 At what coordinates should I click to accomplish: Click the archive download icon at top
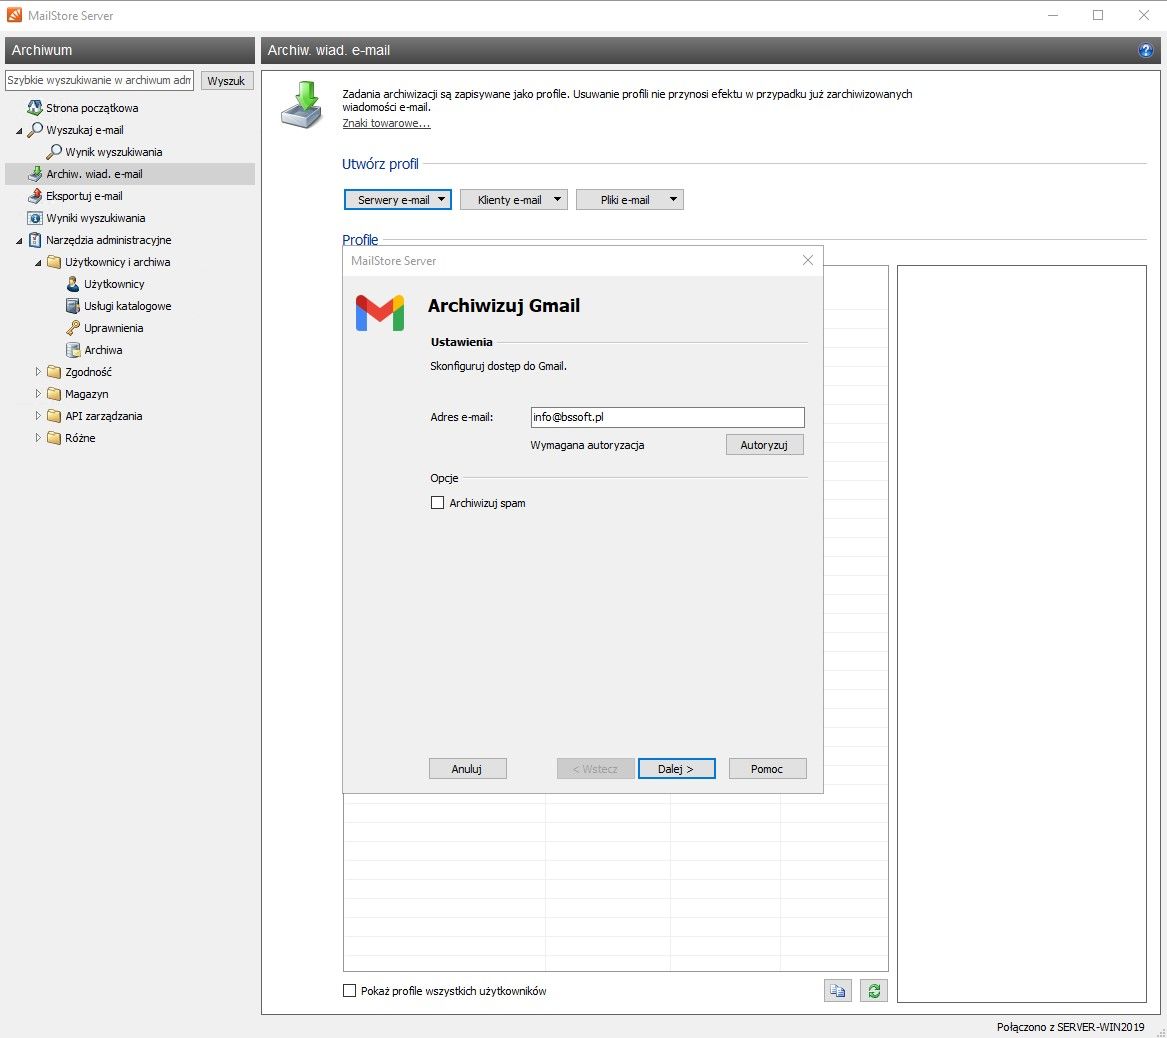coord(301,105)
